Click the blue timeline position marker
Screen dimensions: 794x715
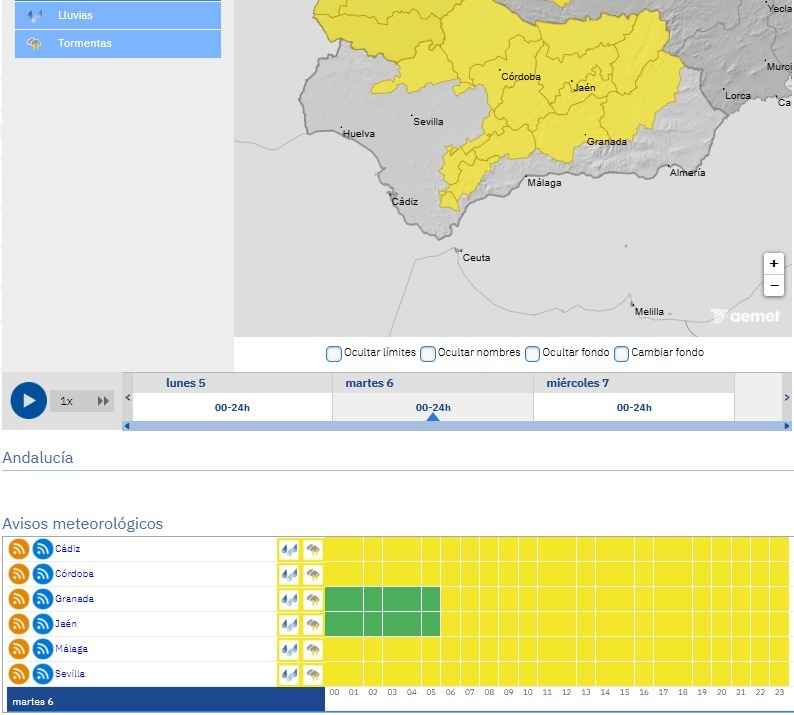(433, 417)
